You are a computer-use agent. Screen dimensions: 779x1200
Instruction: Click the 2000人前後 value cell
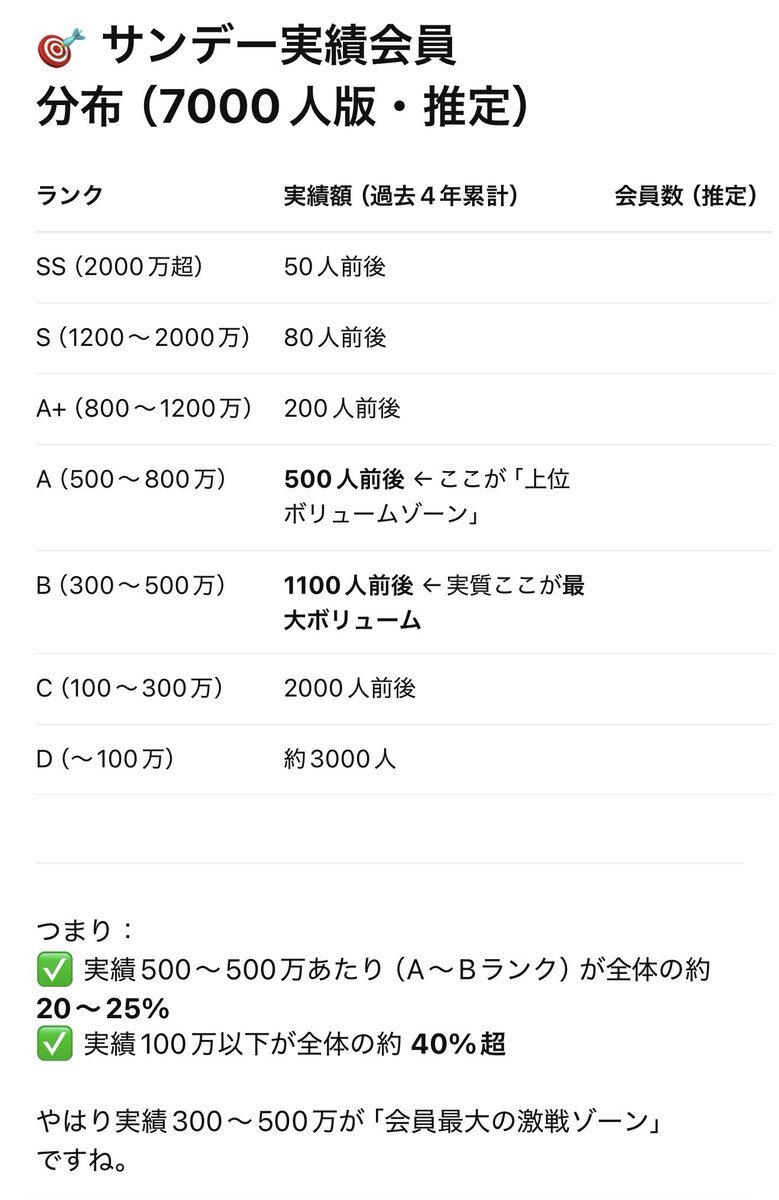pyautogui.click(x=350, y=689)
